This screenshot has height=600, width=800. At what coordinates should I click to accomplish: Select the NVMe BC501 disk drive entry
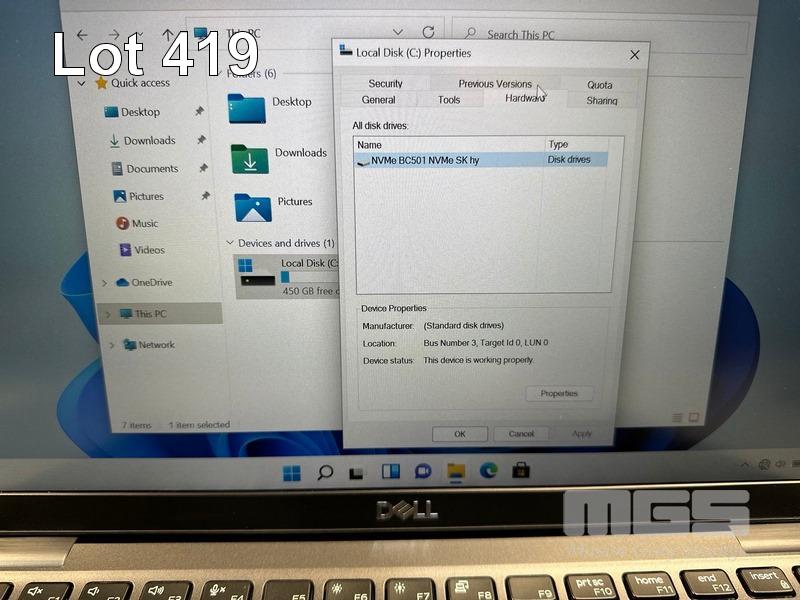pyautogui.click(x=425, y=160)
